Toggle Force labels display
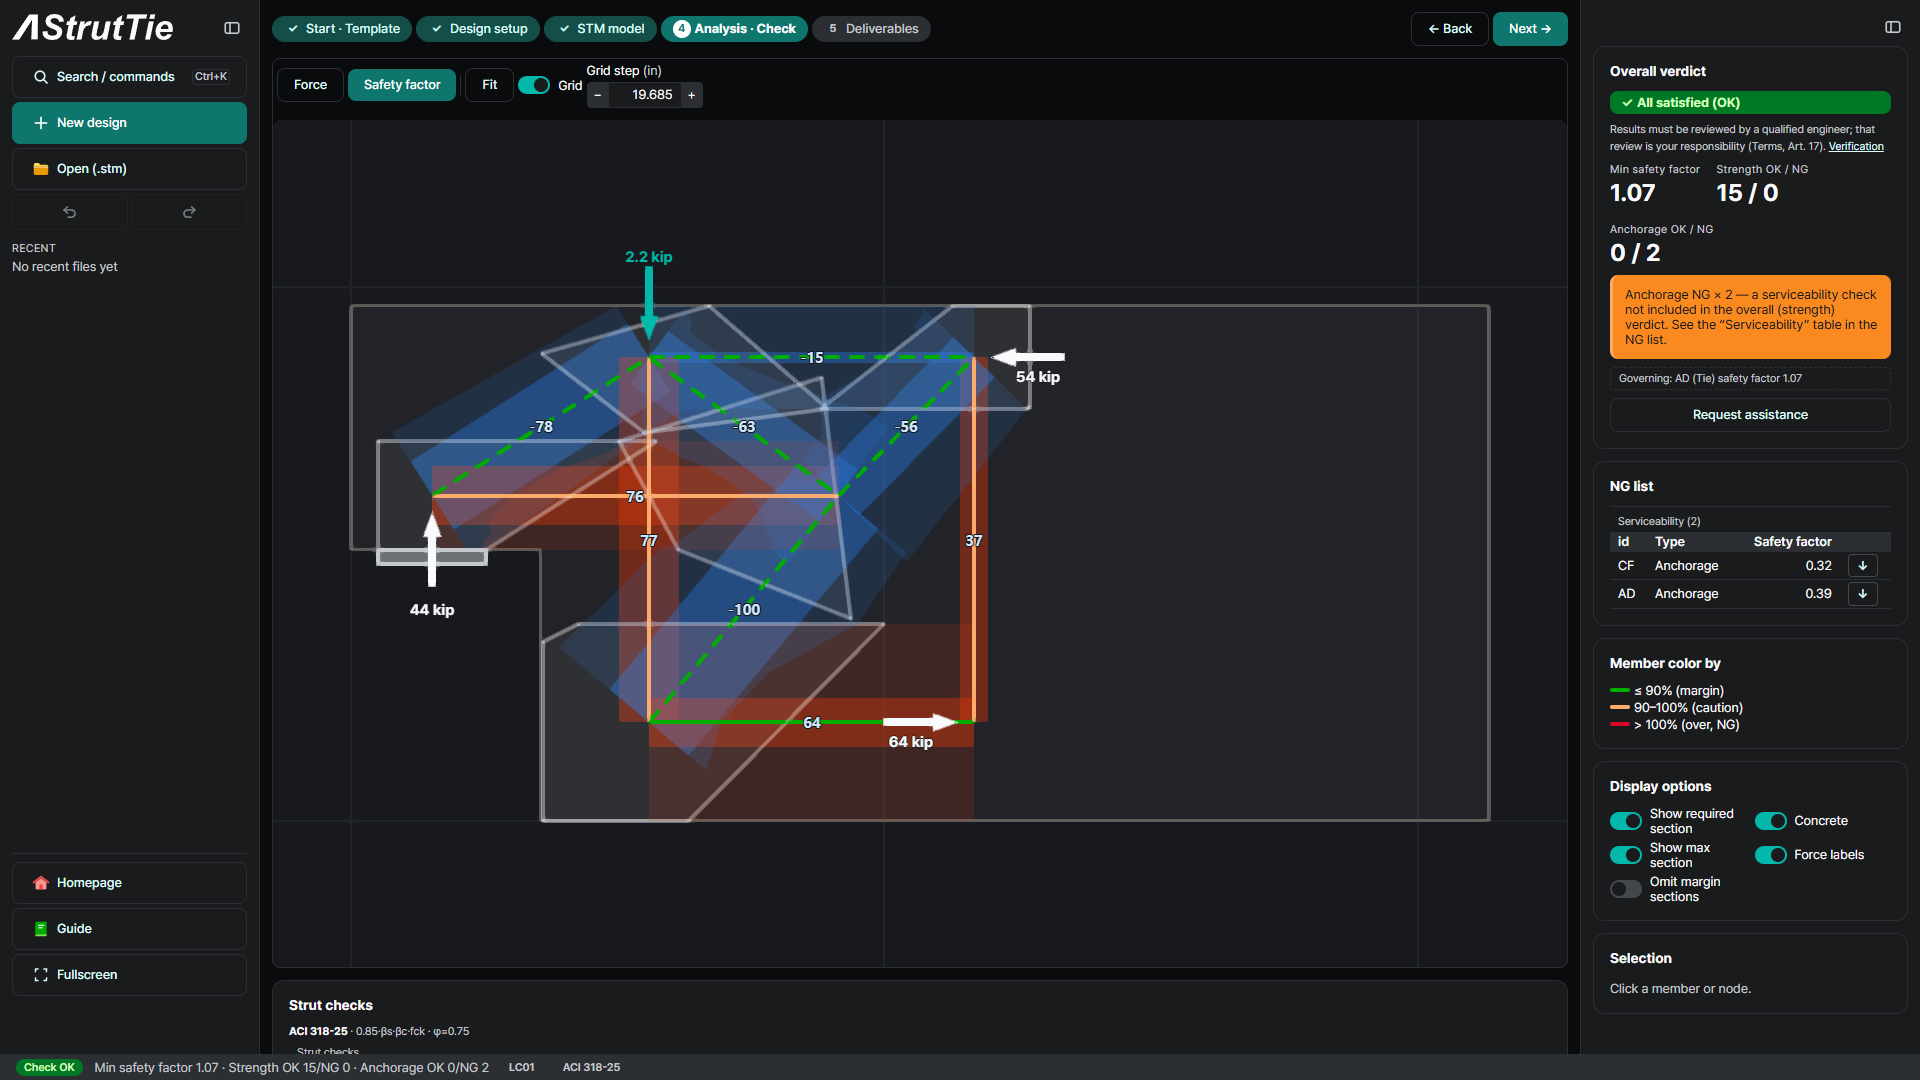Screen dimensions: 1920x1080 (x=1771, y=855)
